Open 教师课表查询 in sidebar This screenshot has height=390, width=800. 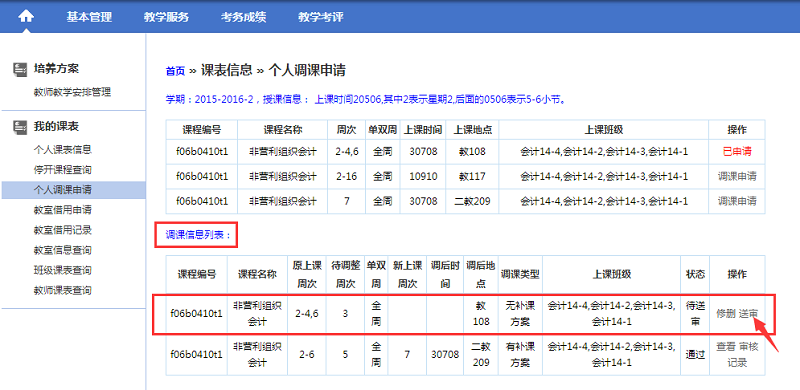pyautogui.click(x=63, y=290)
